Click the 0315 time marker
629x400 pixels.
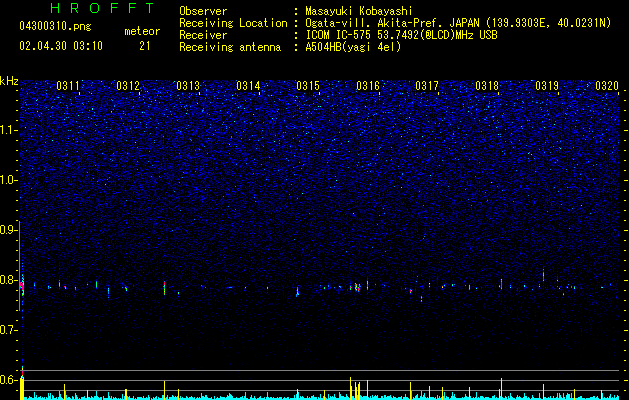pyautogui.click(x=308, y=86)
